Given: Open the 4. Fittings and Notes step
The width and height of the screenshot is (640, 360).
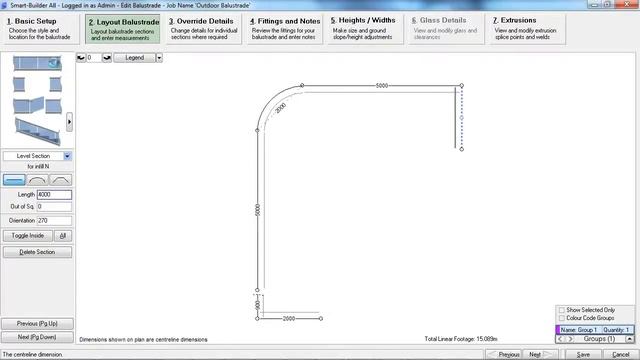Looking at the screenshot, I should [x=284, y=29].
